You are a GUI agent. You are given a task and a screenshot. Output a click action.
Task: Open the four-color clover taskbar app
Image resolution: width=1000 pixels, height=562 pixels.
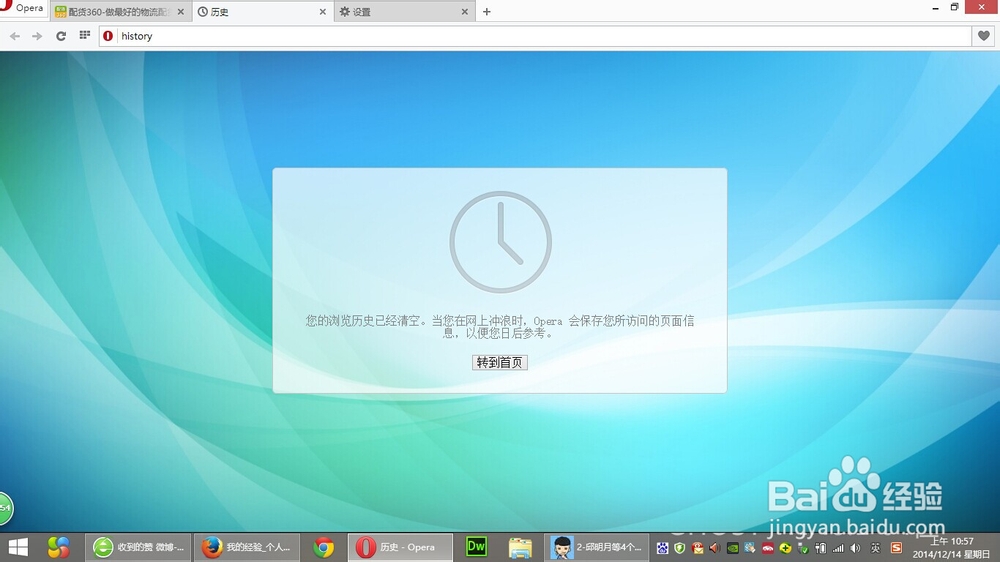click(58, 547)
